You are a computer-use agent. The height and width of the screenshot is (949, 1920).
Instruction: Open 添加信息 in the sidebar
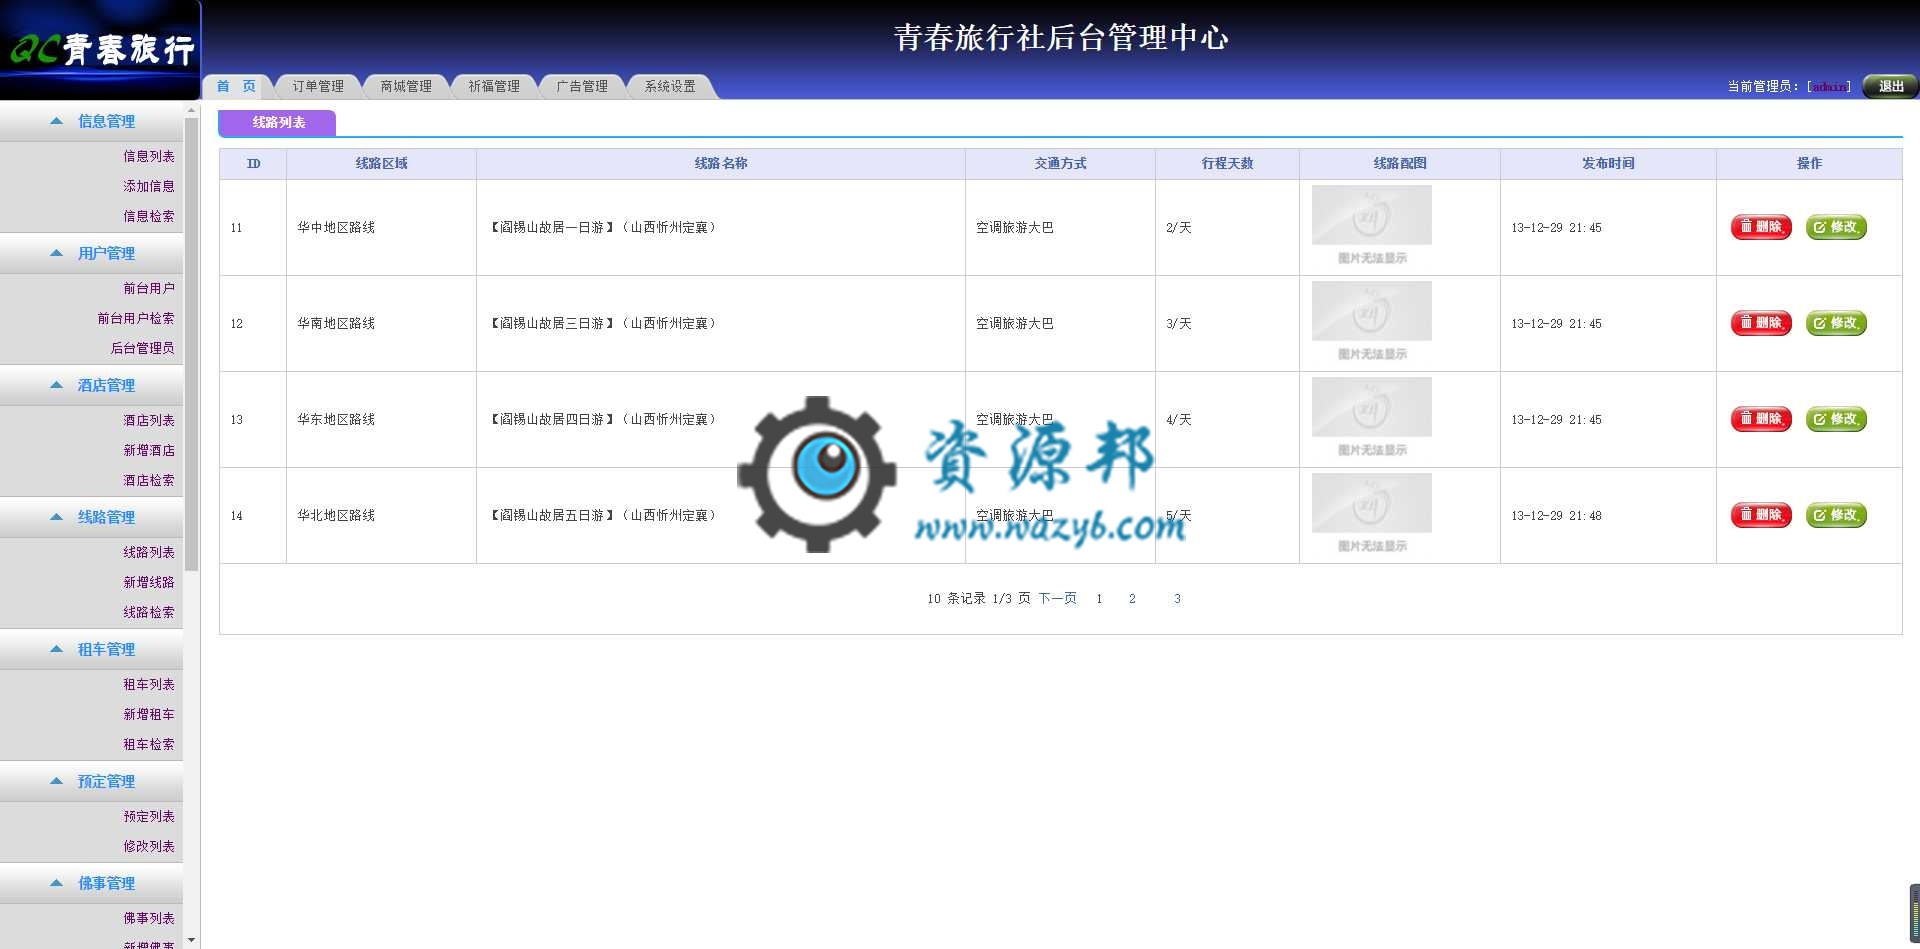pos(149,186)
